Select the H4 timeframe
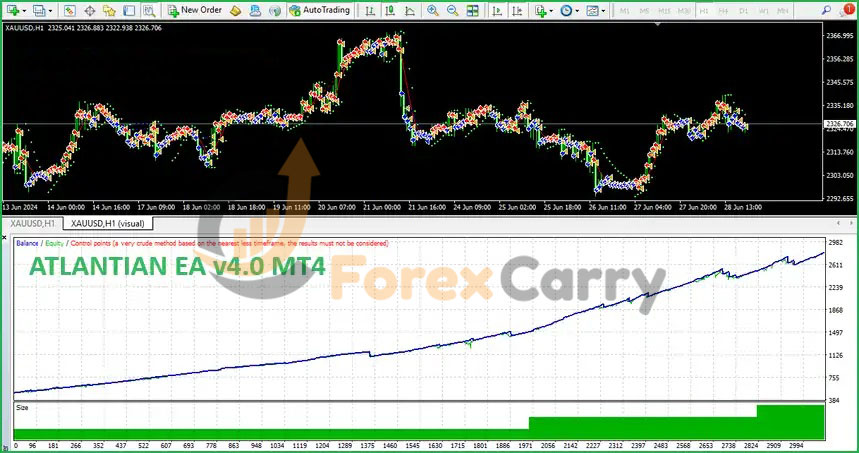The width and height of the screenshot is (859, 453). [x=723, y=10]
